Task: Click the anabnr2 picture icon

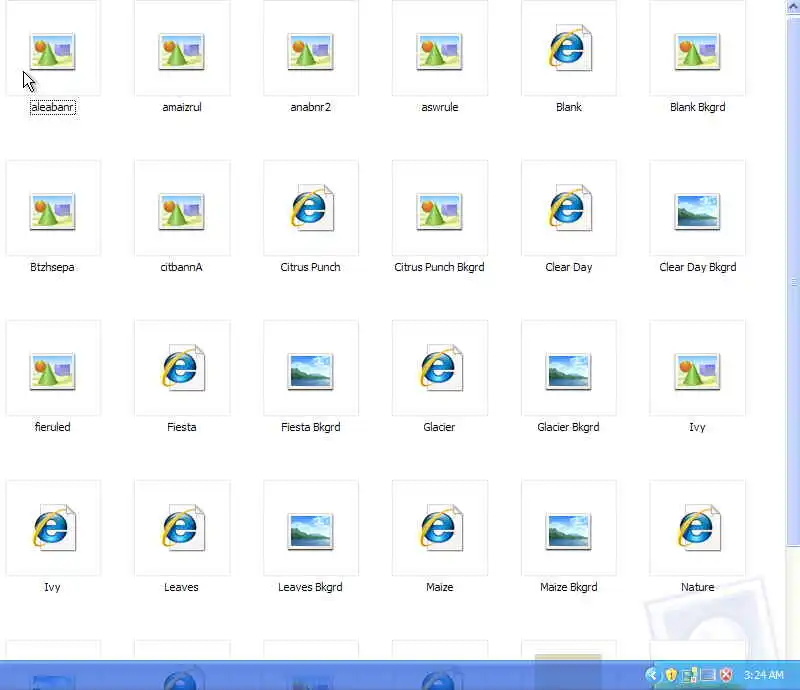Action: 310,51
